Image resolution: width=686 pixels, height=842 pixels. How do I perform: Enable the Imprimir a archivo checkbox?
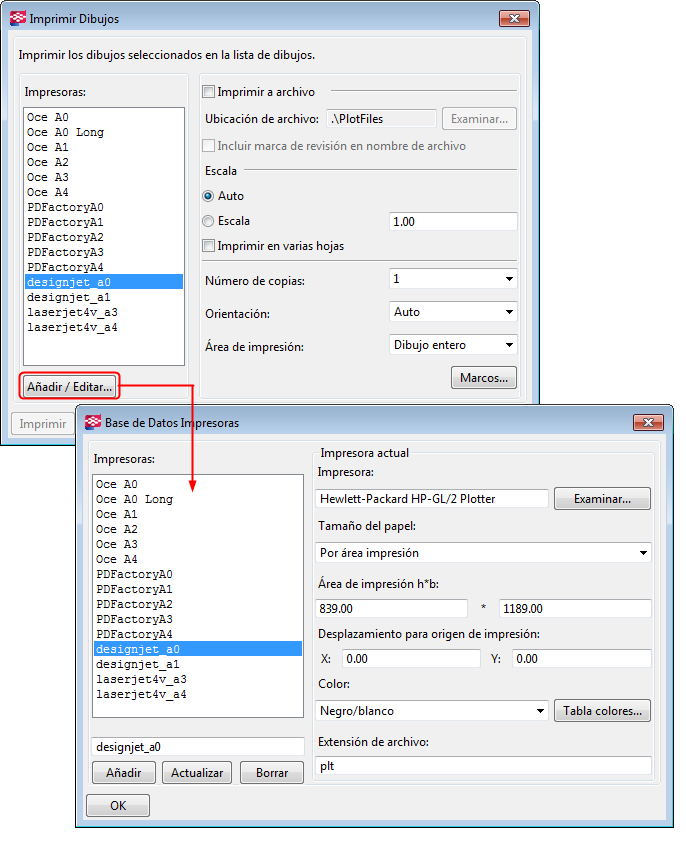208,92
